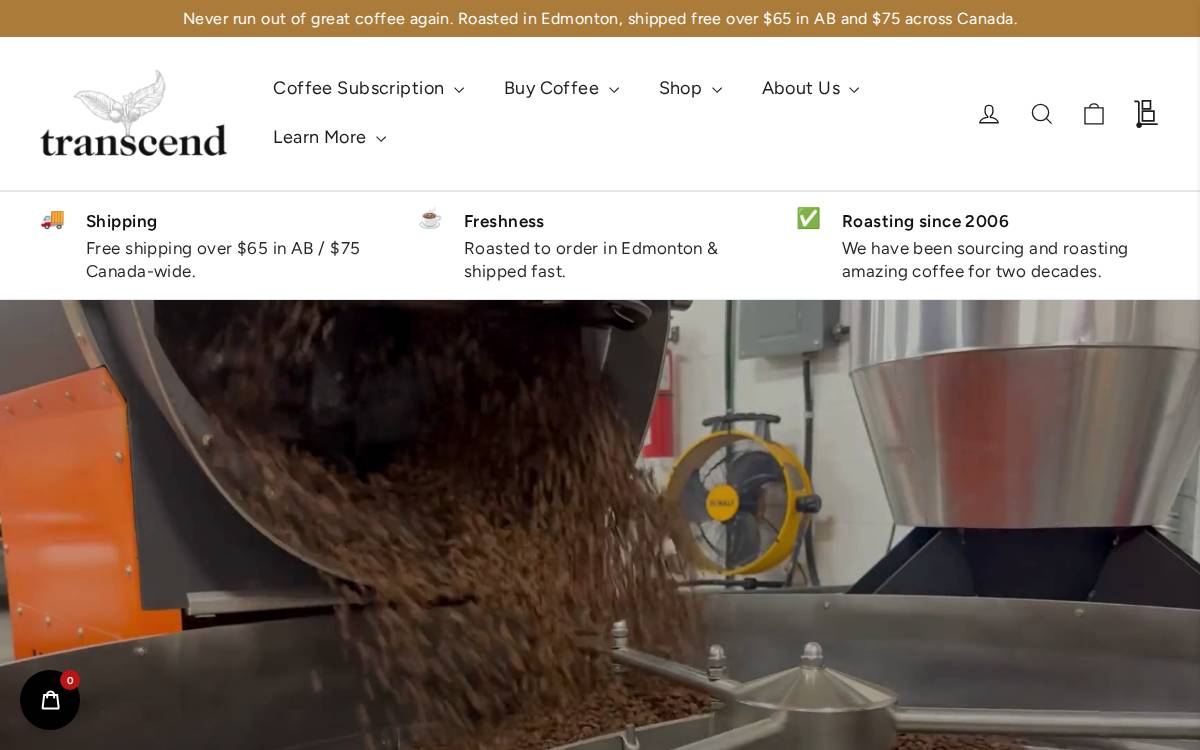1200x750 pixels.
Task: Expand the Buy Coffee chevron
Action: coord(614,90)
